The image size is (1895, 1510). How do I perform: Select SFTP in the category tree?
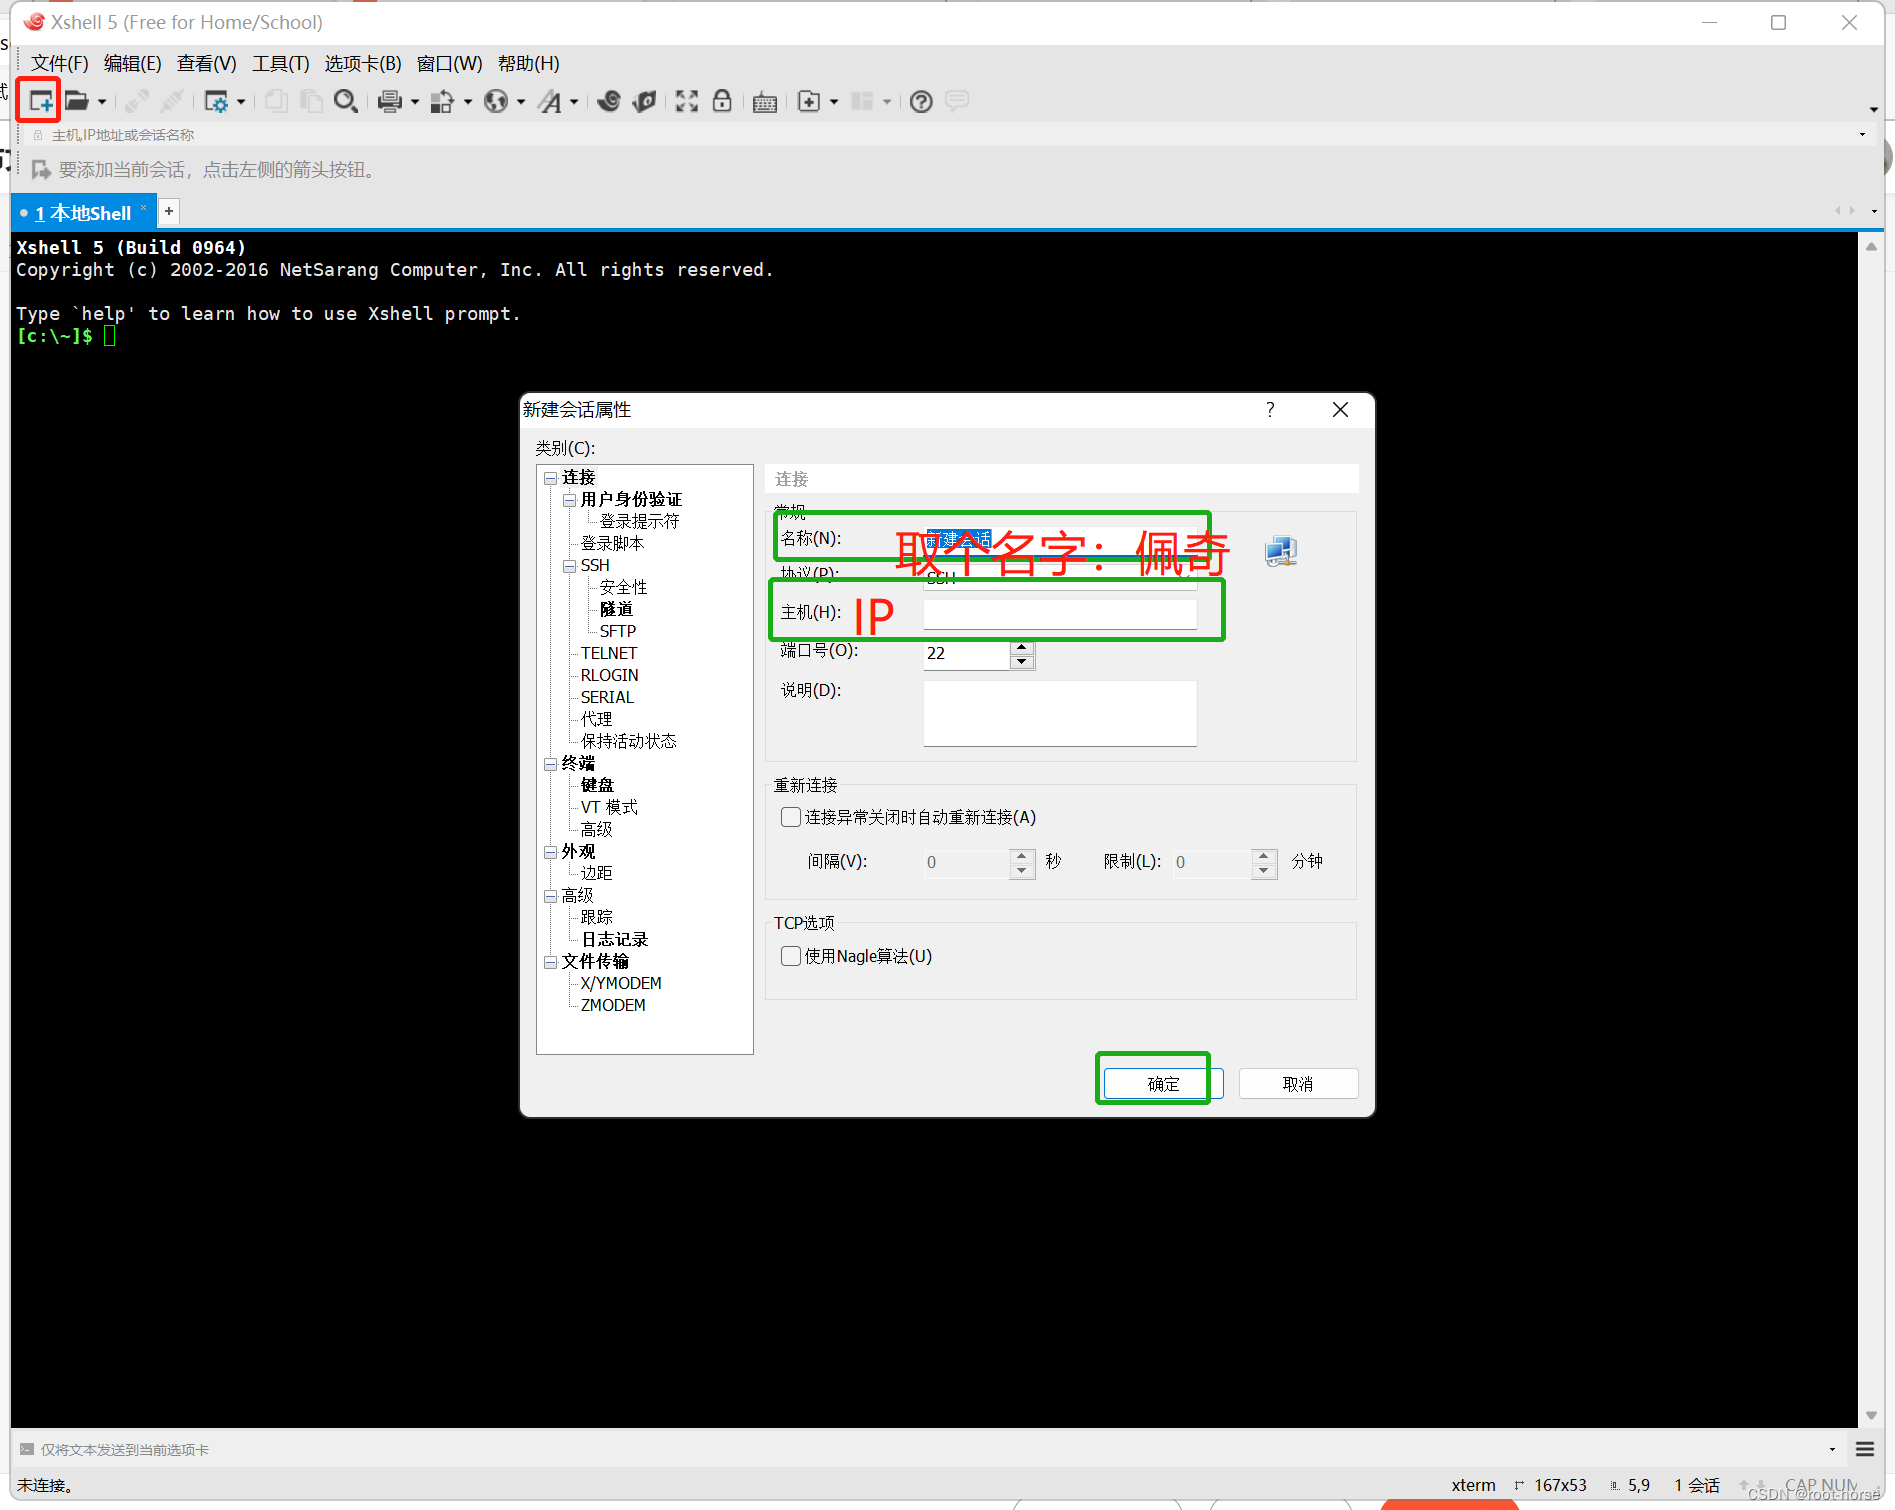point(618,631)
